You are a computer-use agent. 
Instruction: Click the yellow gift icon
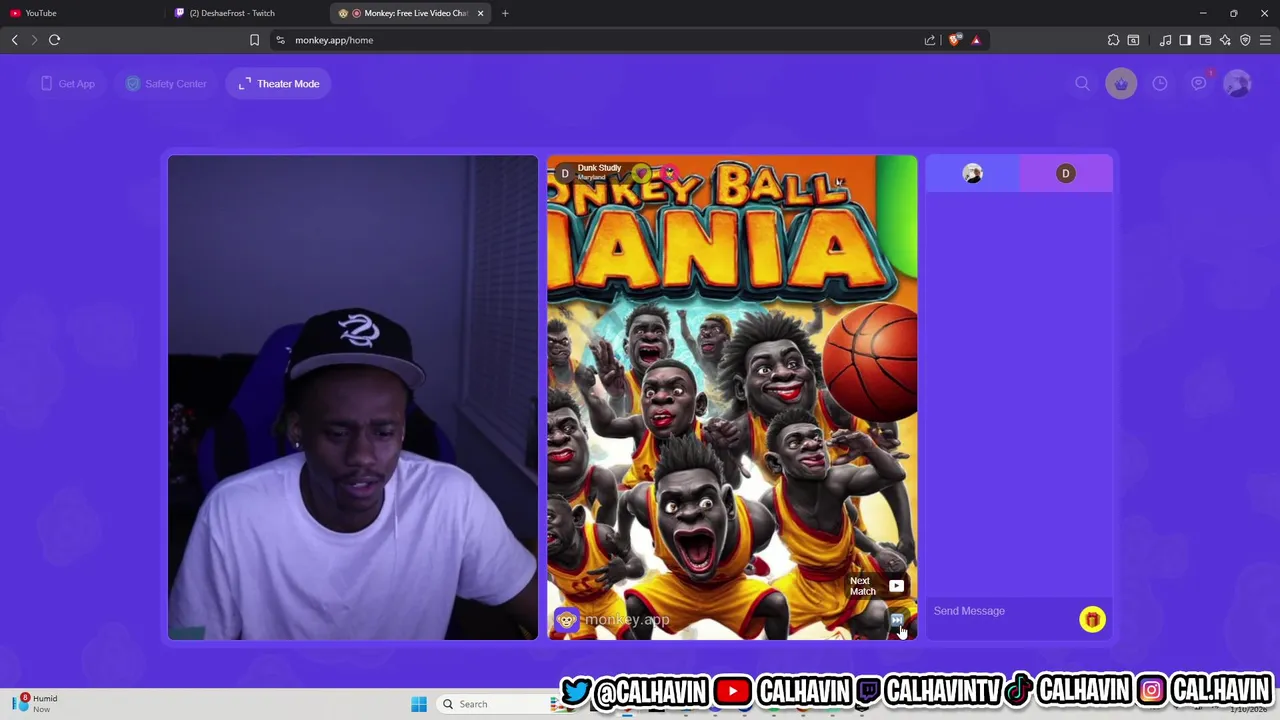click(x=1092, y=620)
